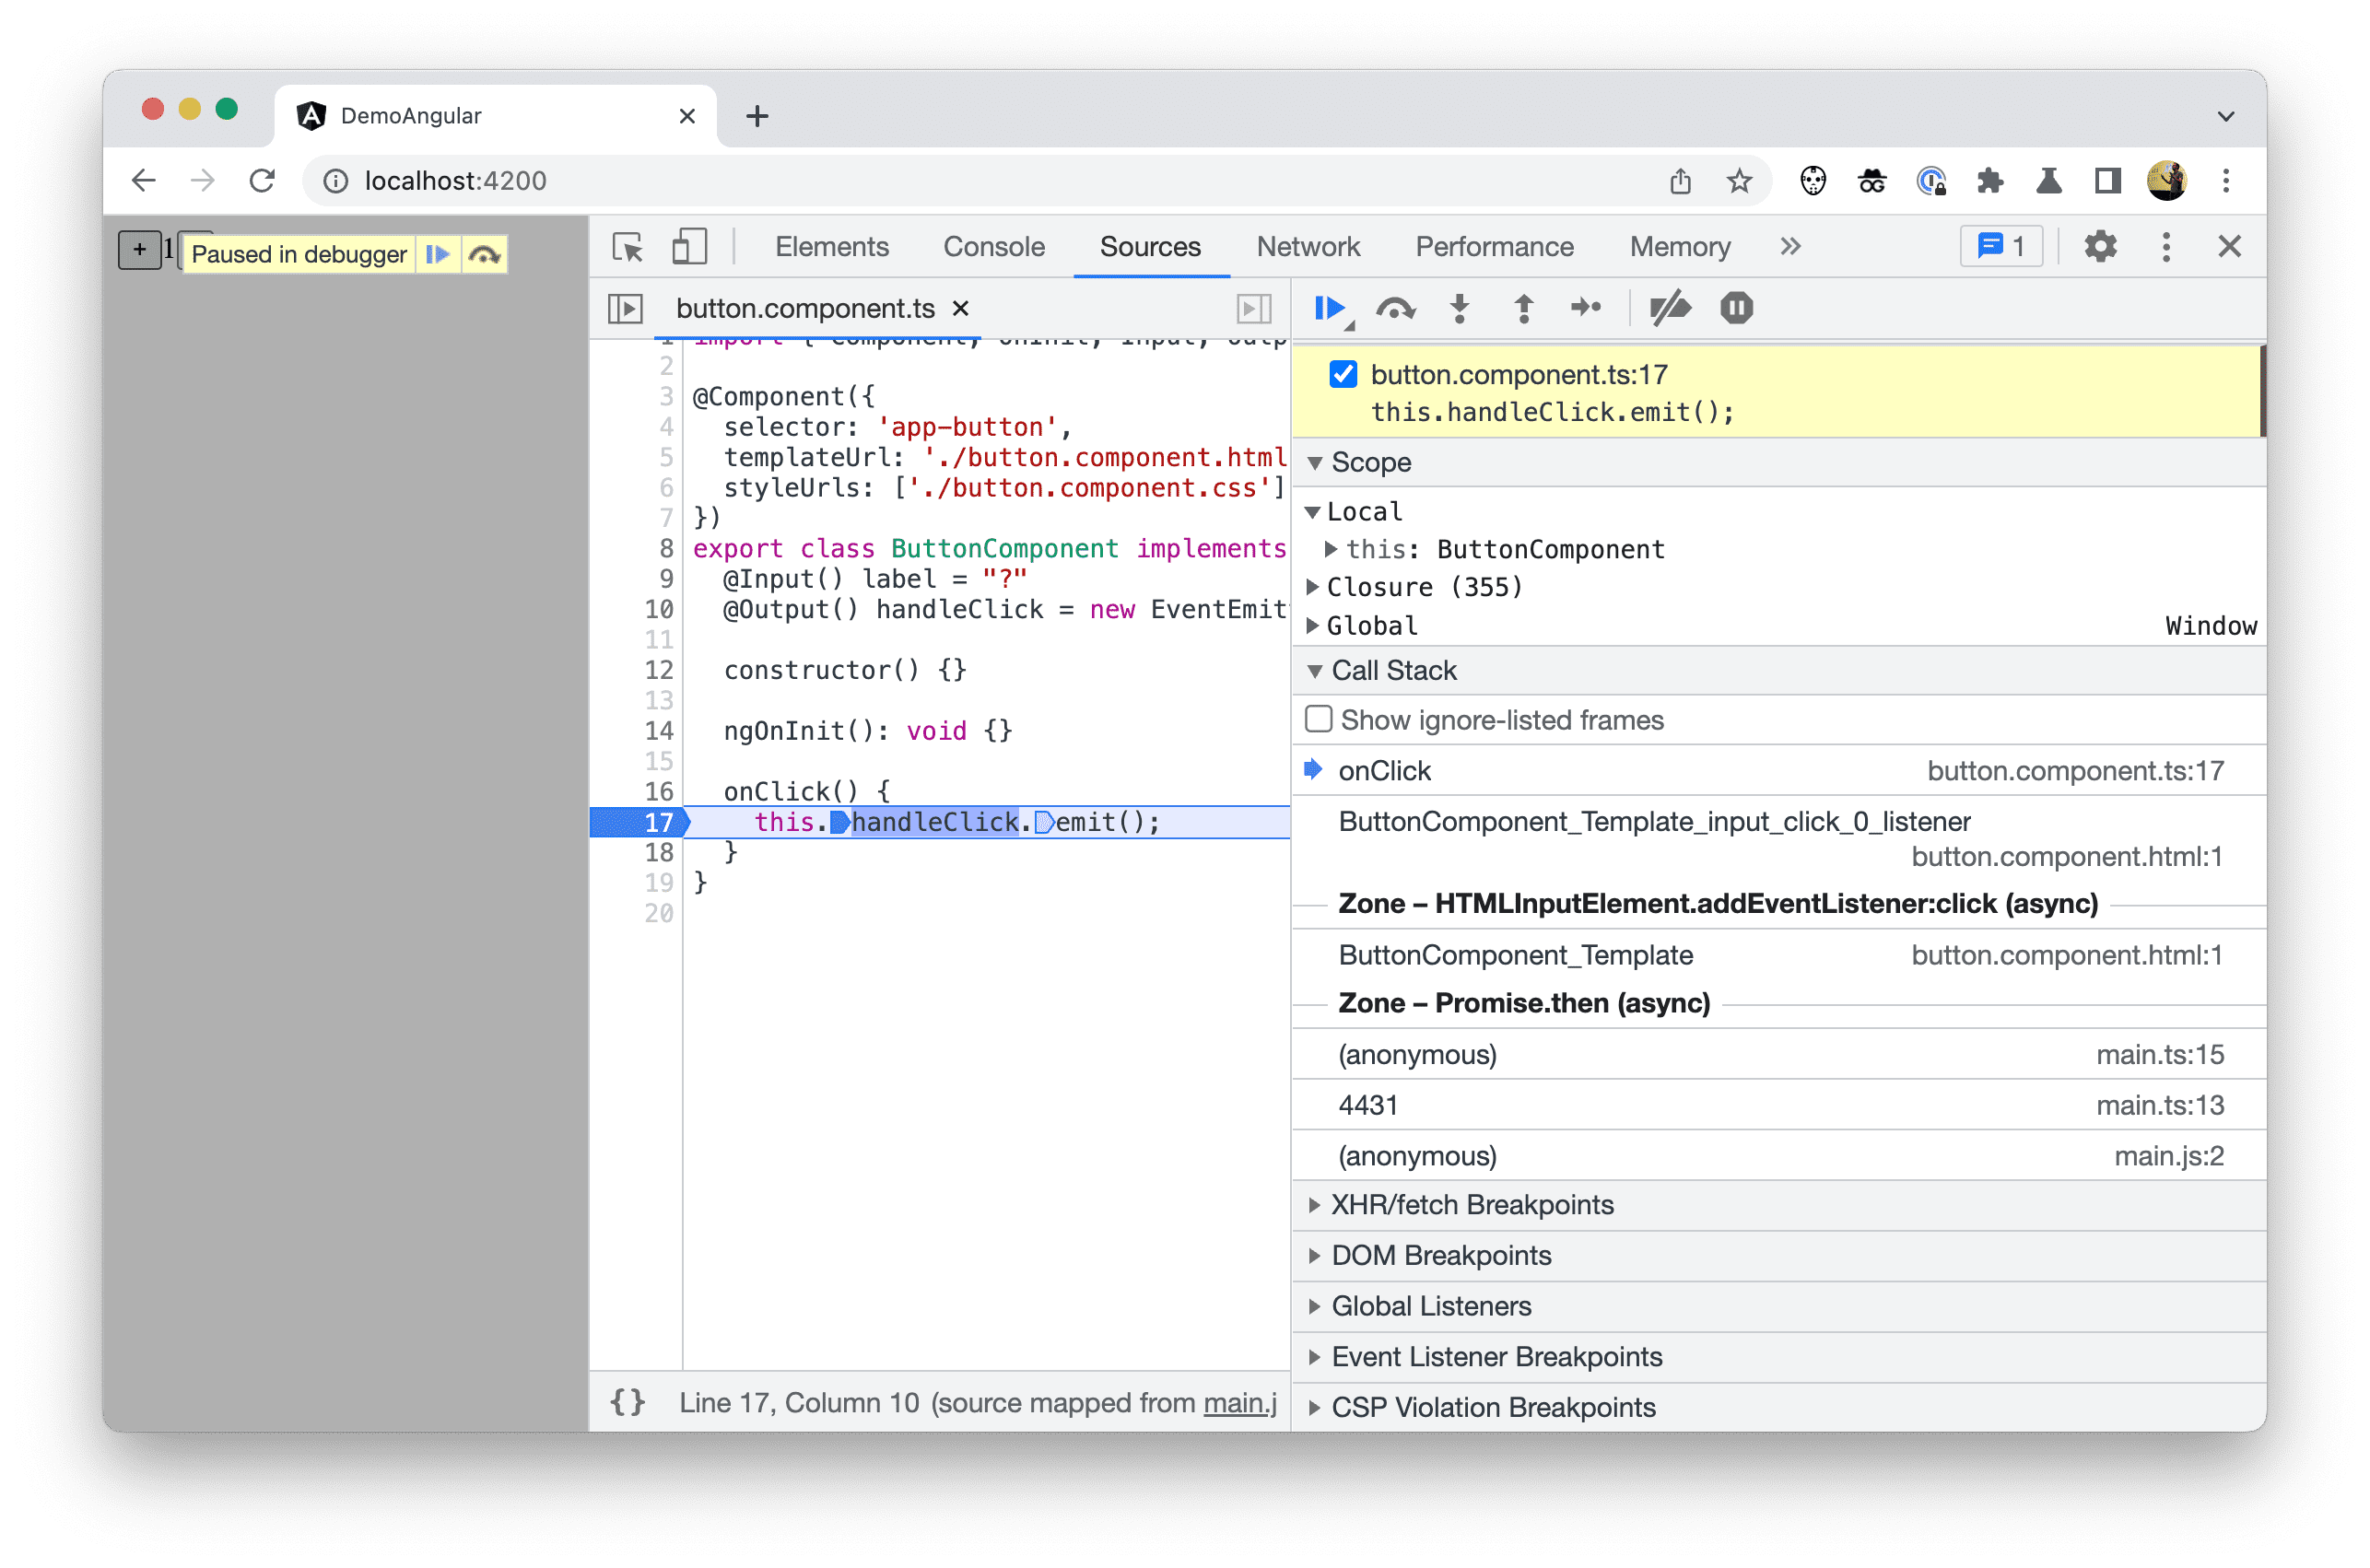This screenshot has width=2370, height=1568.
Task: Click the Pause on exceptions icon
Action: [1730, 310]
